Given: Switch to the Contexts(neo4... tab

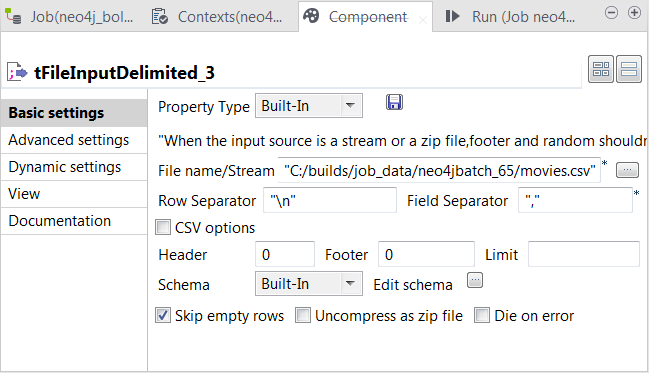Looking at the screenshot, I should [217, 17].
